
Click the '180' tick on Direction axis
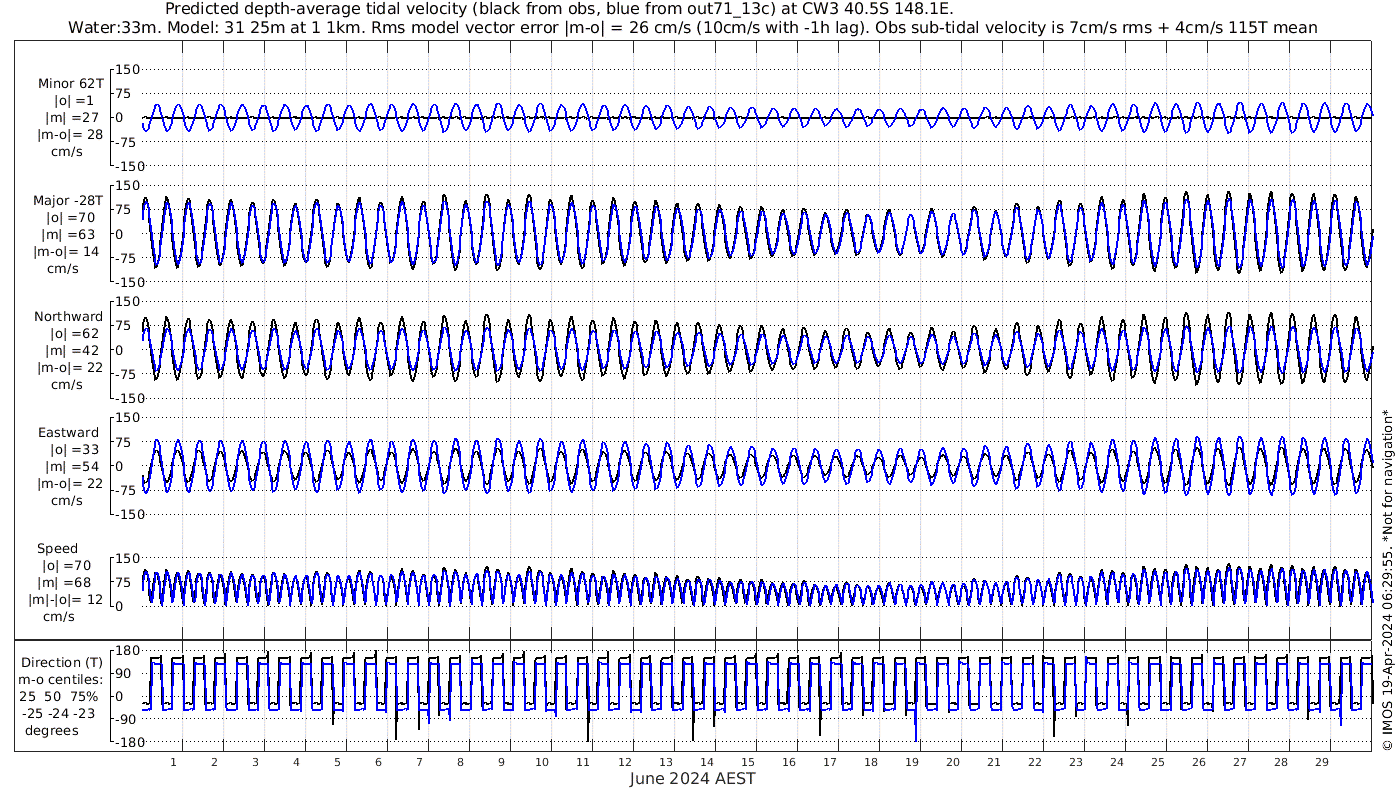127,652
